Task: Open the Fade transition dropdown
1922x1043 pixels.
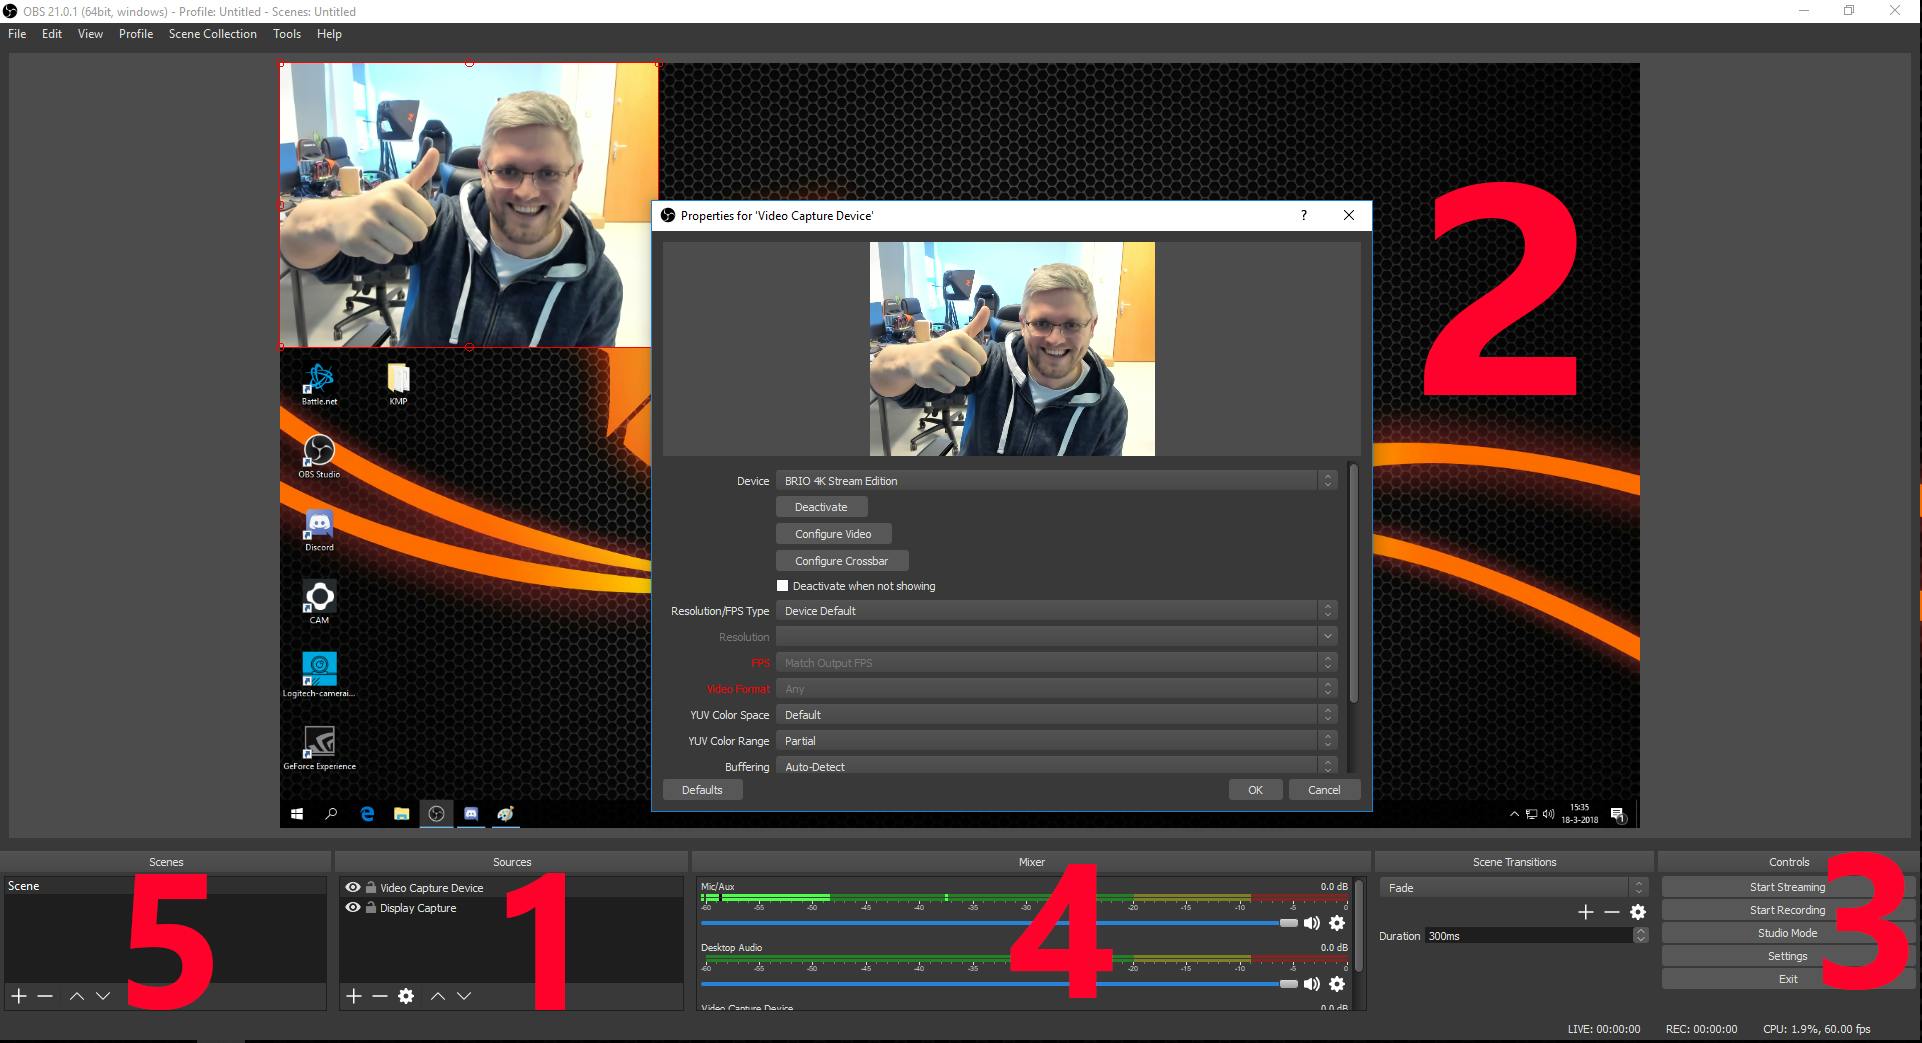Action: pyautogui.click(x=1513, y=887)
